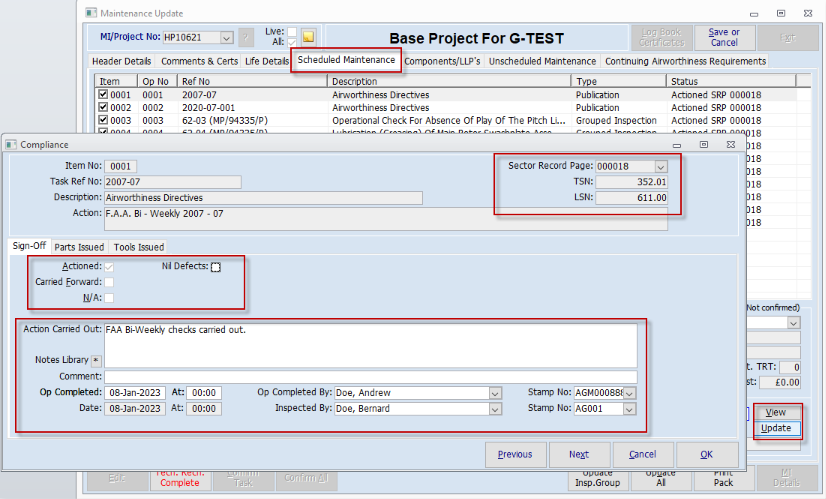Go to the Tools Issued tab
The image size is (826, 499).
pyautogui.click(x=138, y=247)
